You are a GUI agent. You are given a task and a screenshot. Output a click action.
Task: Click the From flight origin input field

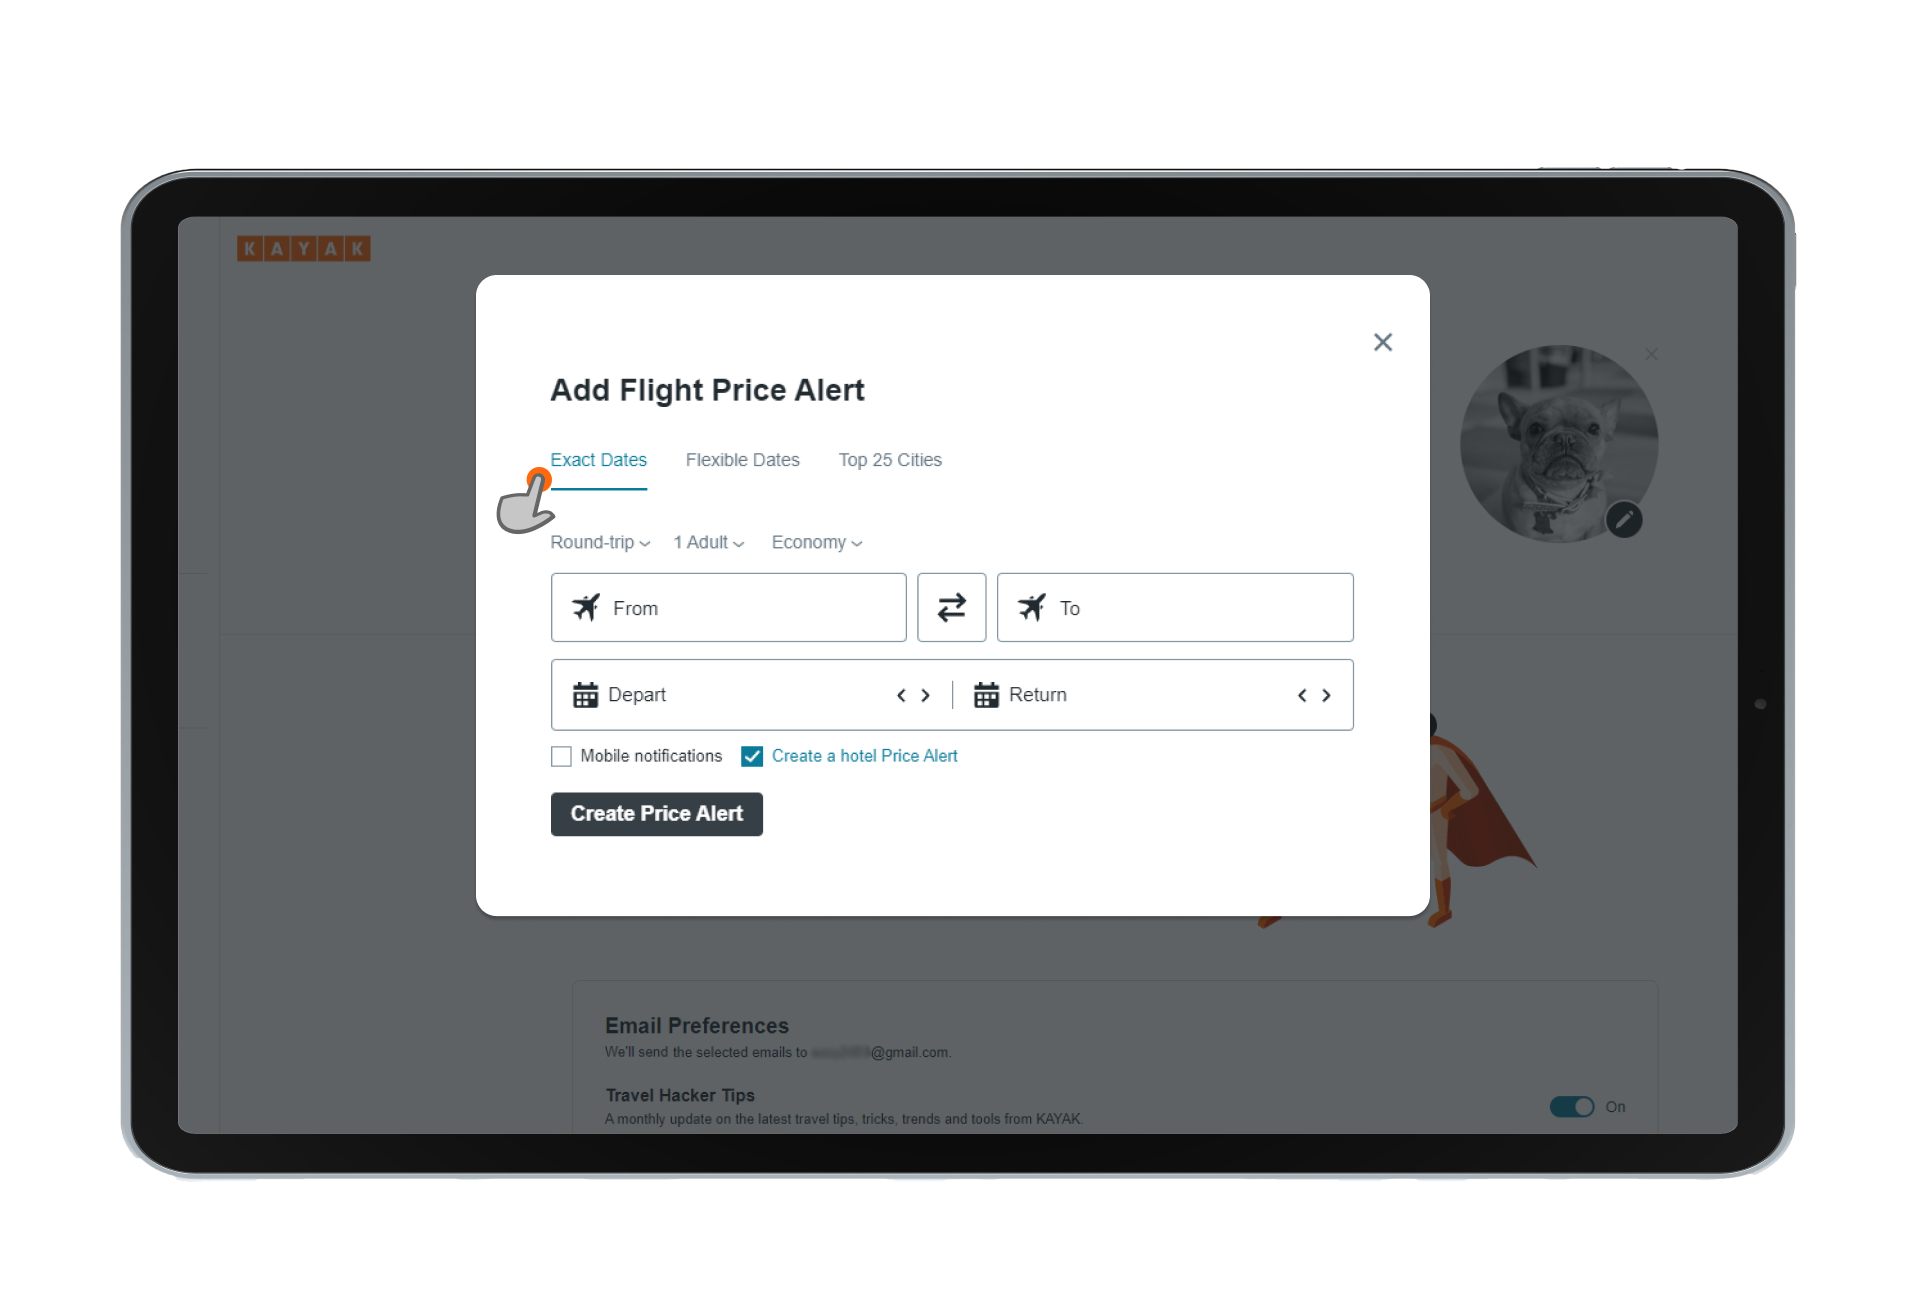point(729,607)
